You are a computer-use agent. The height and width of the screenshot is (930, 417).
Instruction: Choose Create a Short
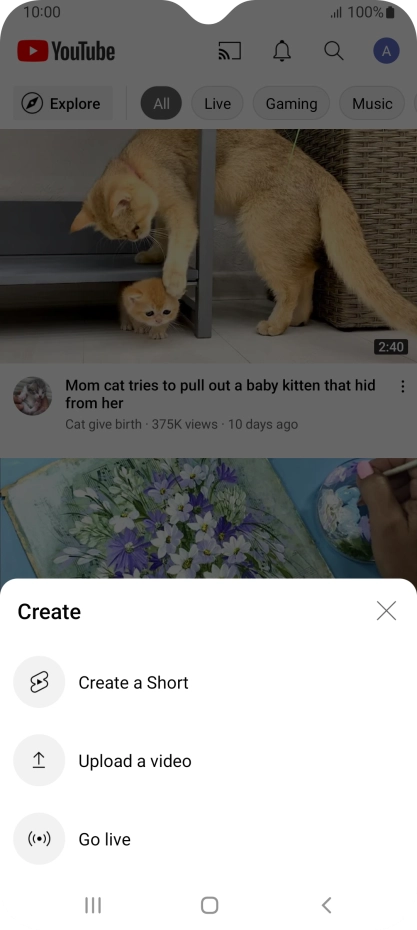tap(133, 683)
